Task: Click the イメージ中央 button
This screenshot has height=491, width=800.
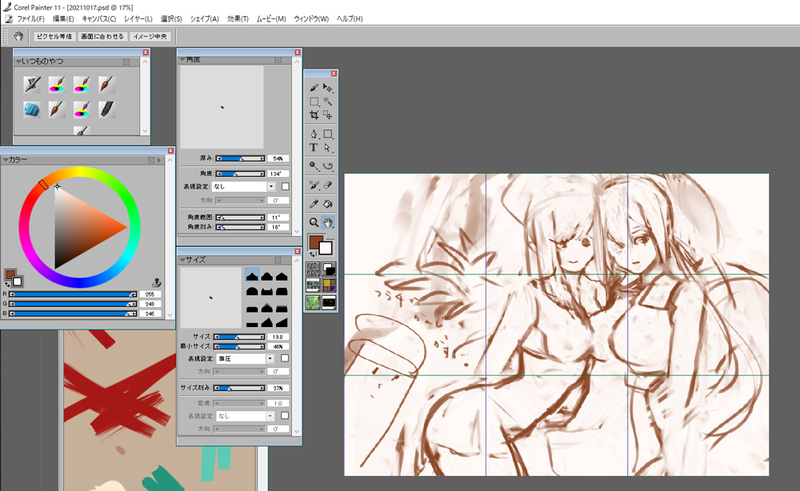Action: pyautogui.click(x=150, y=36)
